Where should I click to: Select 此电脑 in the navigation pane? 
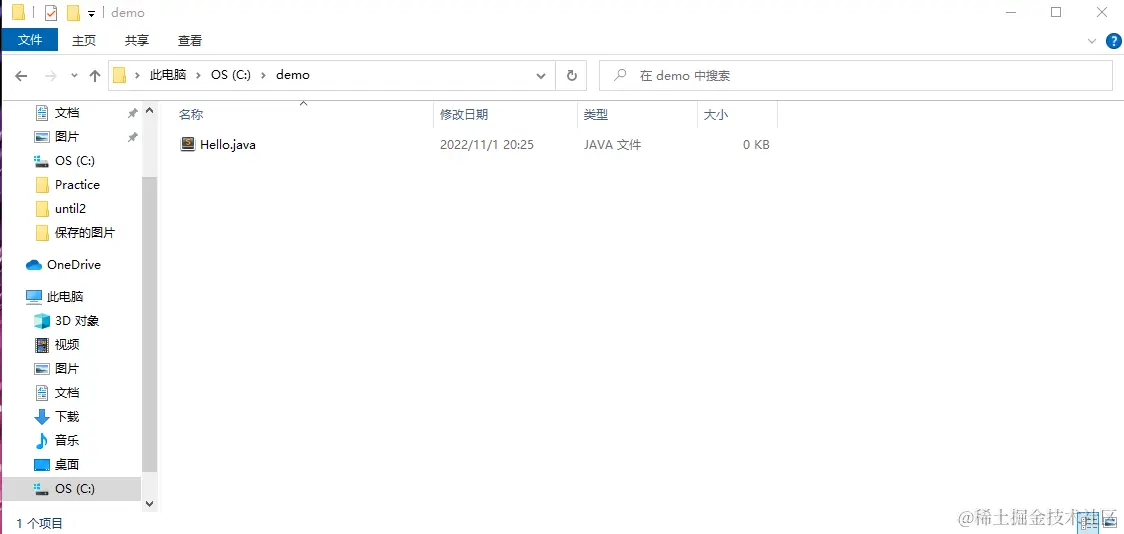(x=65, y=297)
